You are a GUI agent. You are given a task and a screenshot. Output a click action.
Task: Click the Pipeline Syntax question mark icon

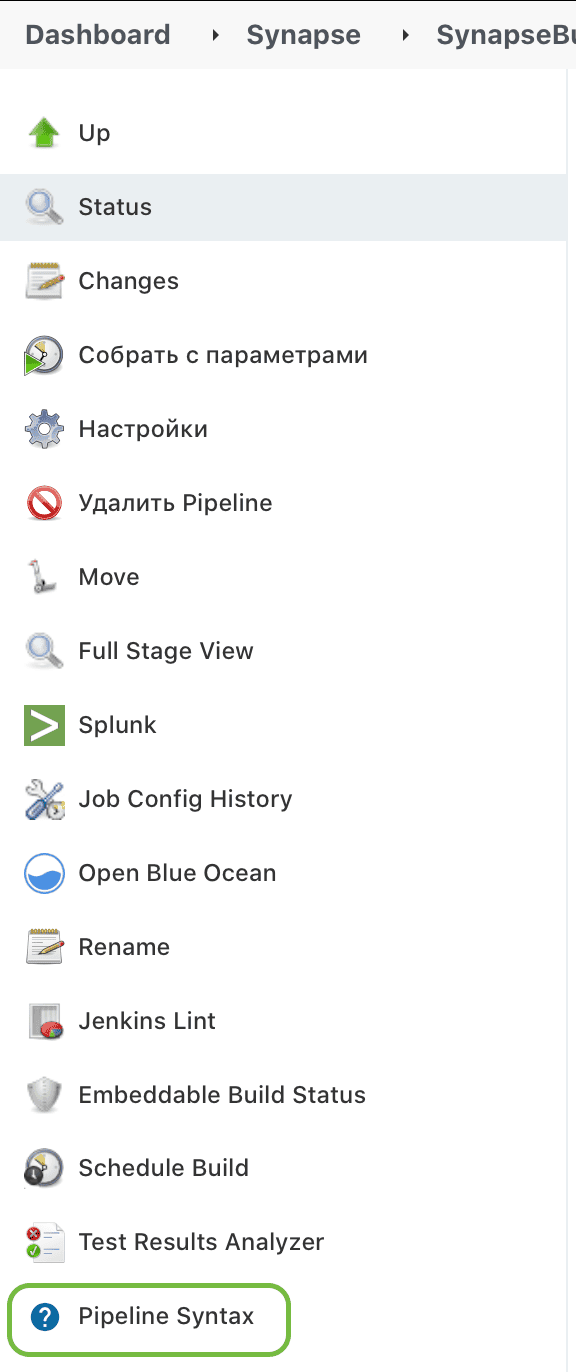[44, 1317]
